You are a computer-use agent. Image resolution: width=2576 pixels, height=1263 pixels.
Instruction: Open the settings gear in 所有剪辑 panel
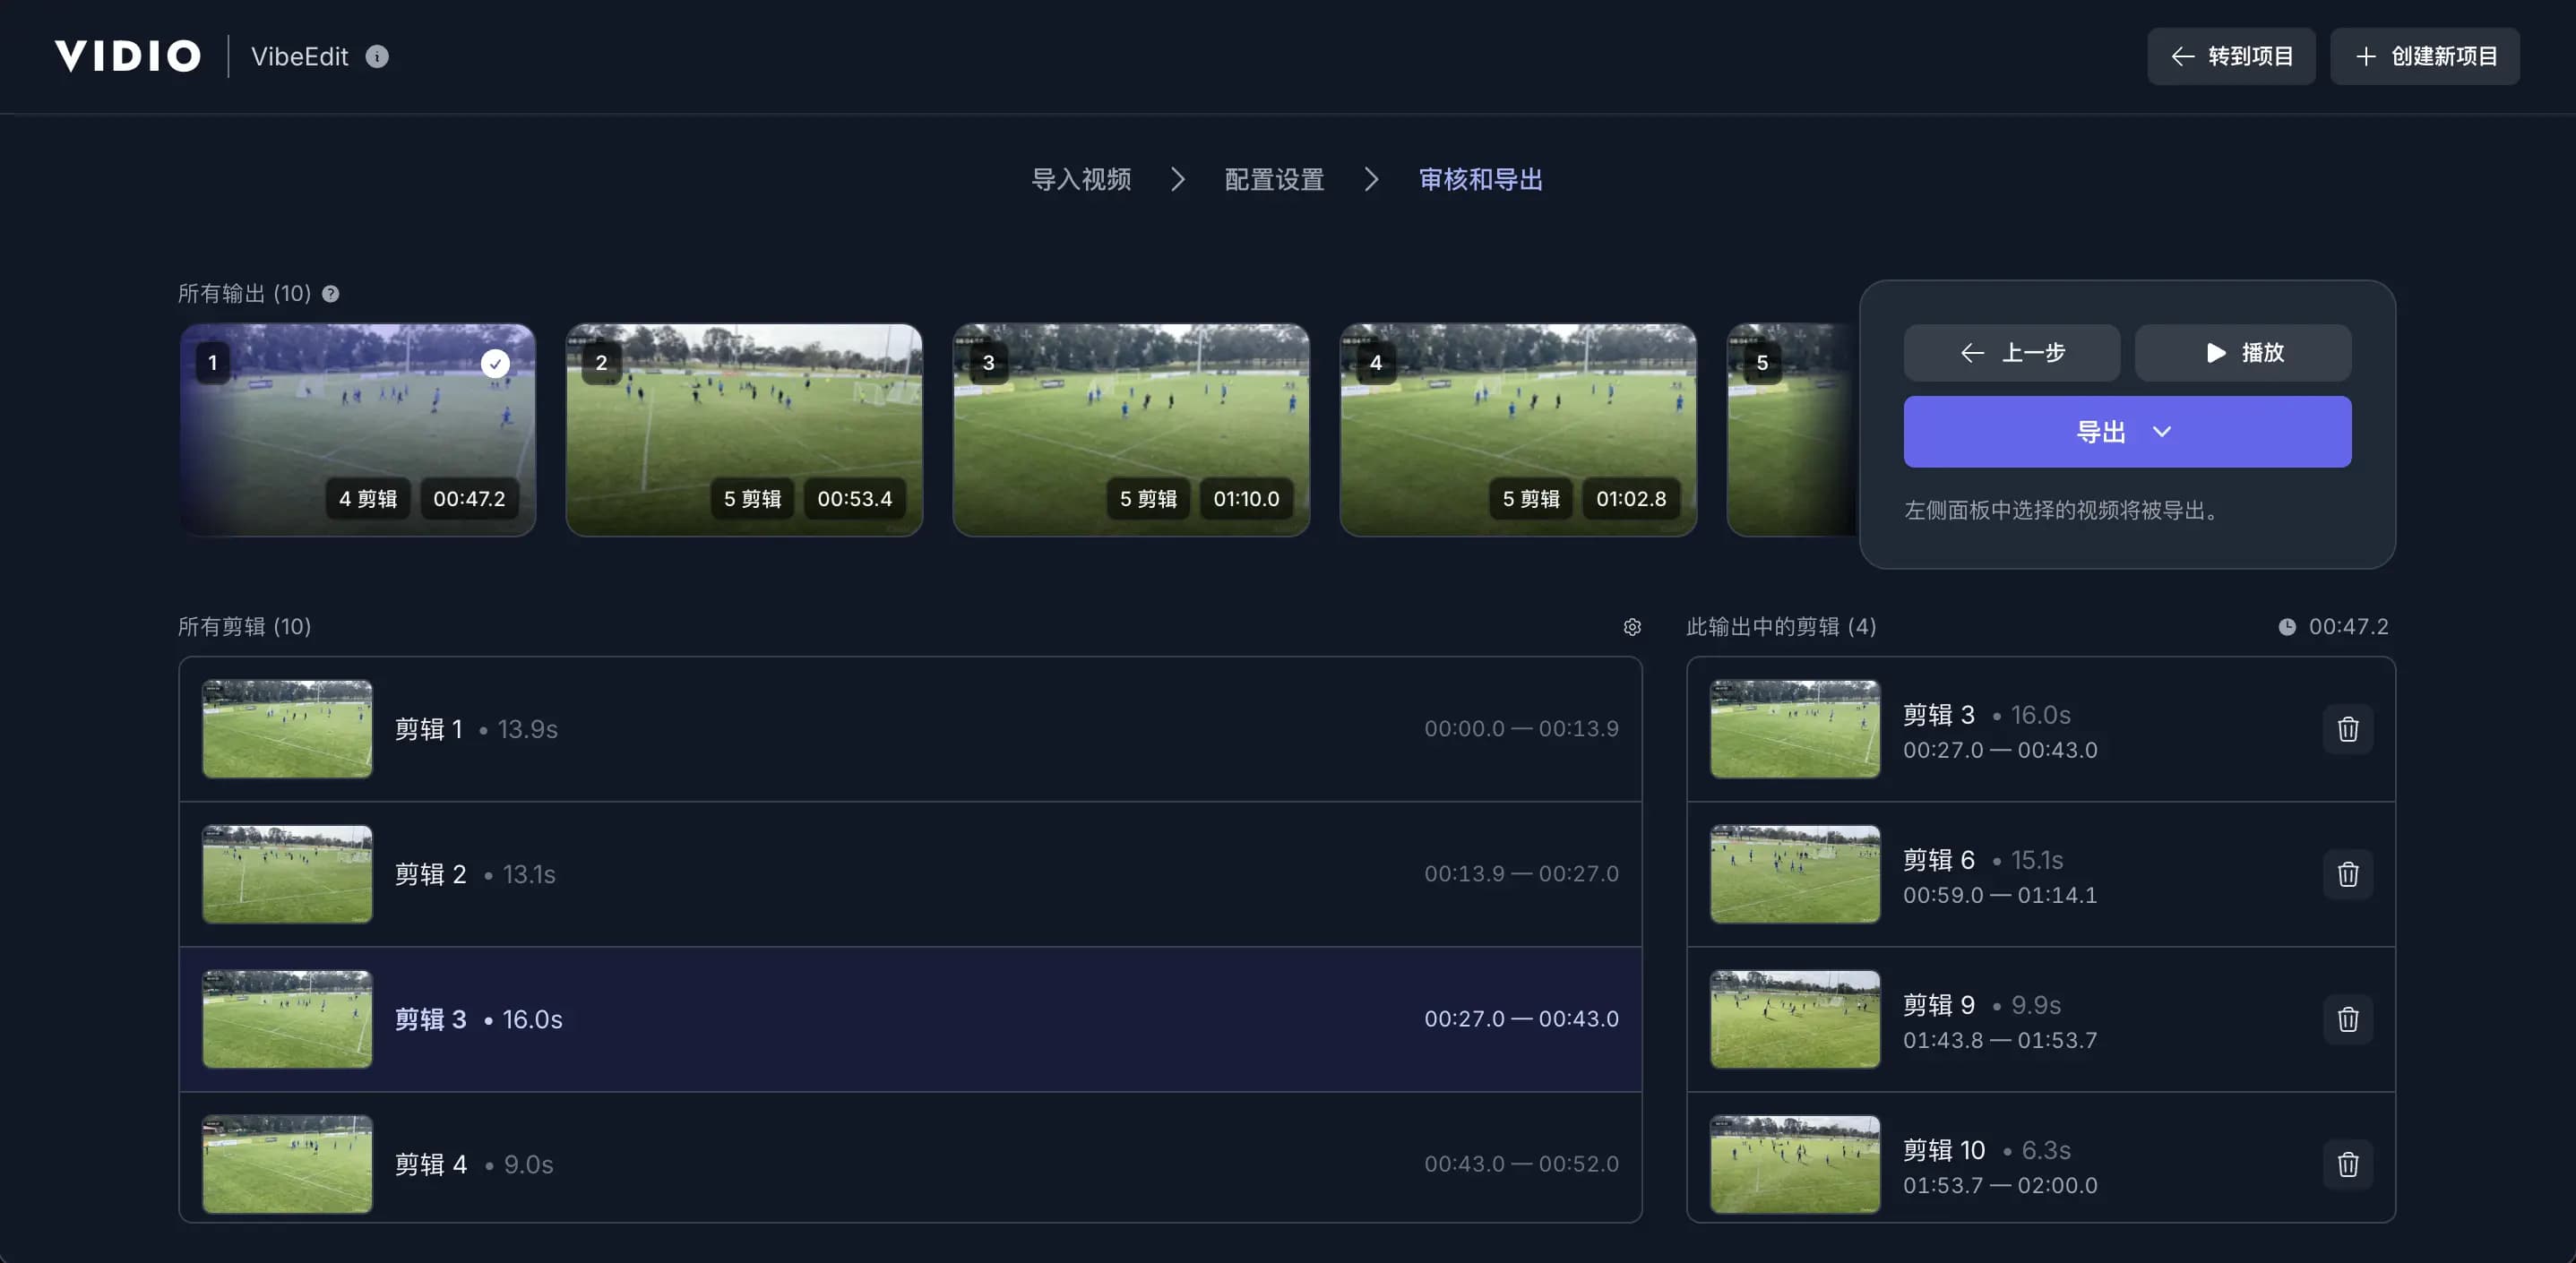(x=1632, y=627)
